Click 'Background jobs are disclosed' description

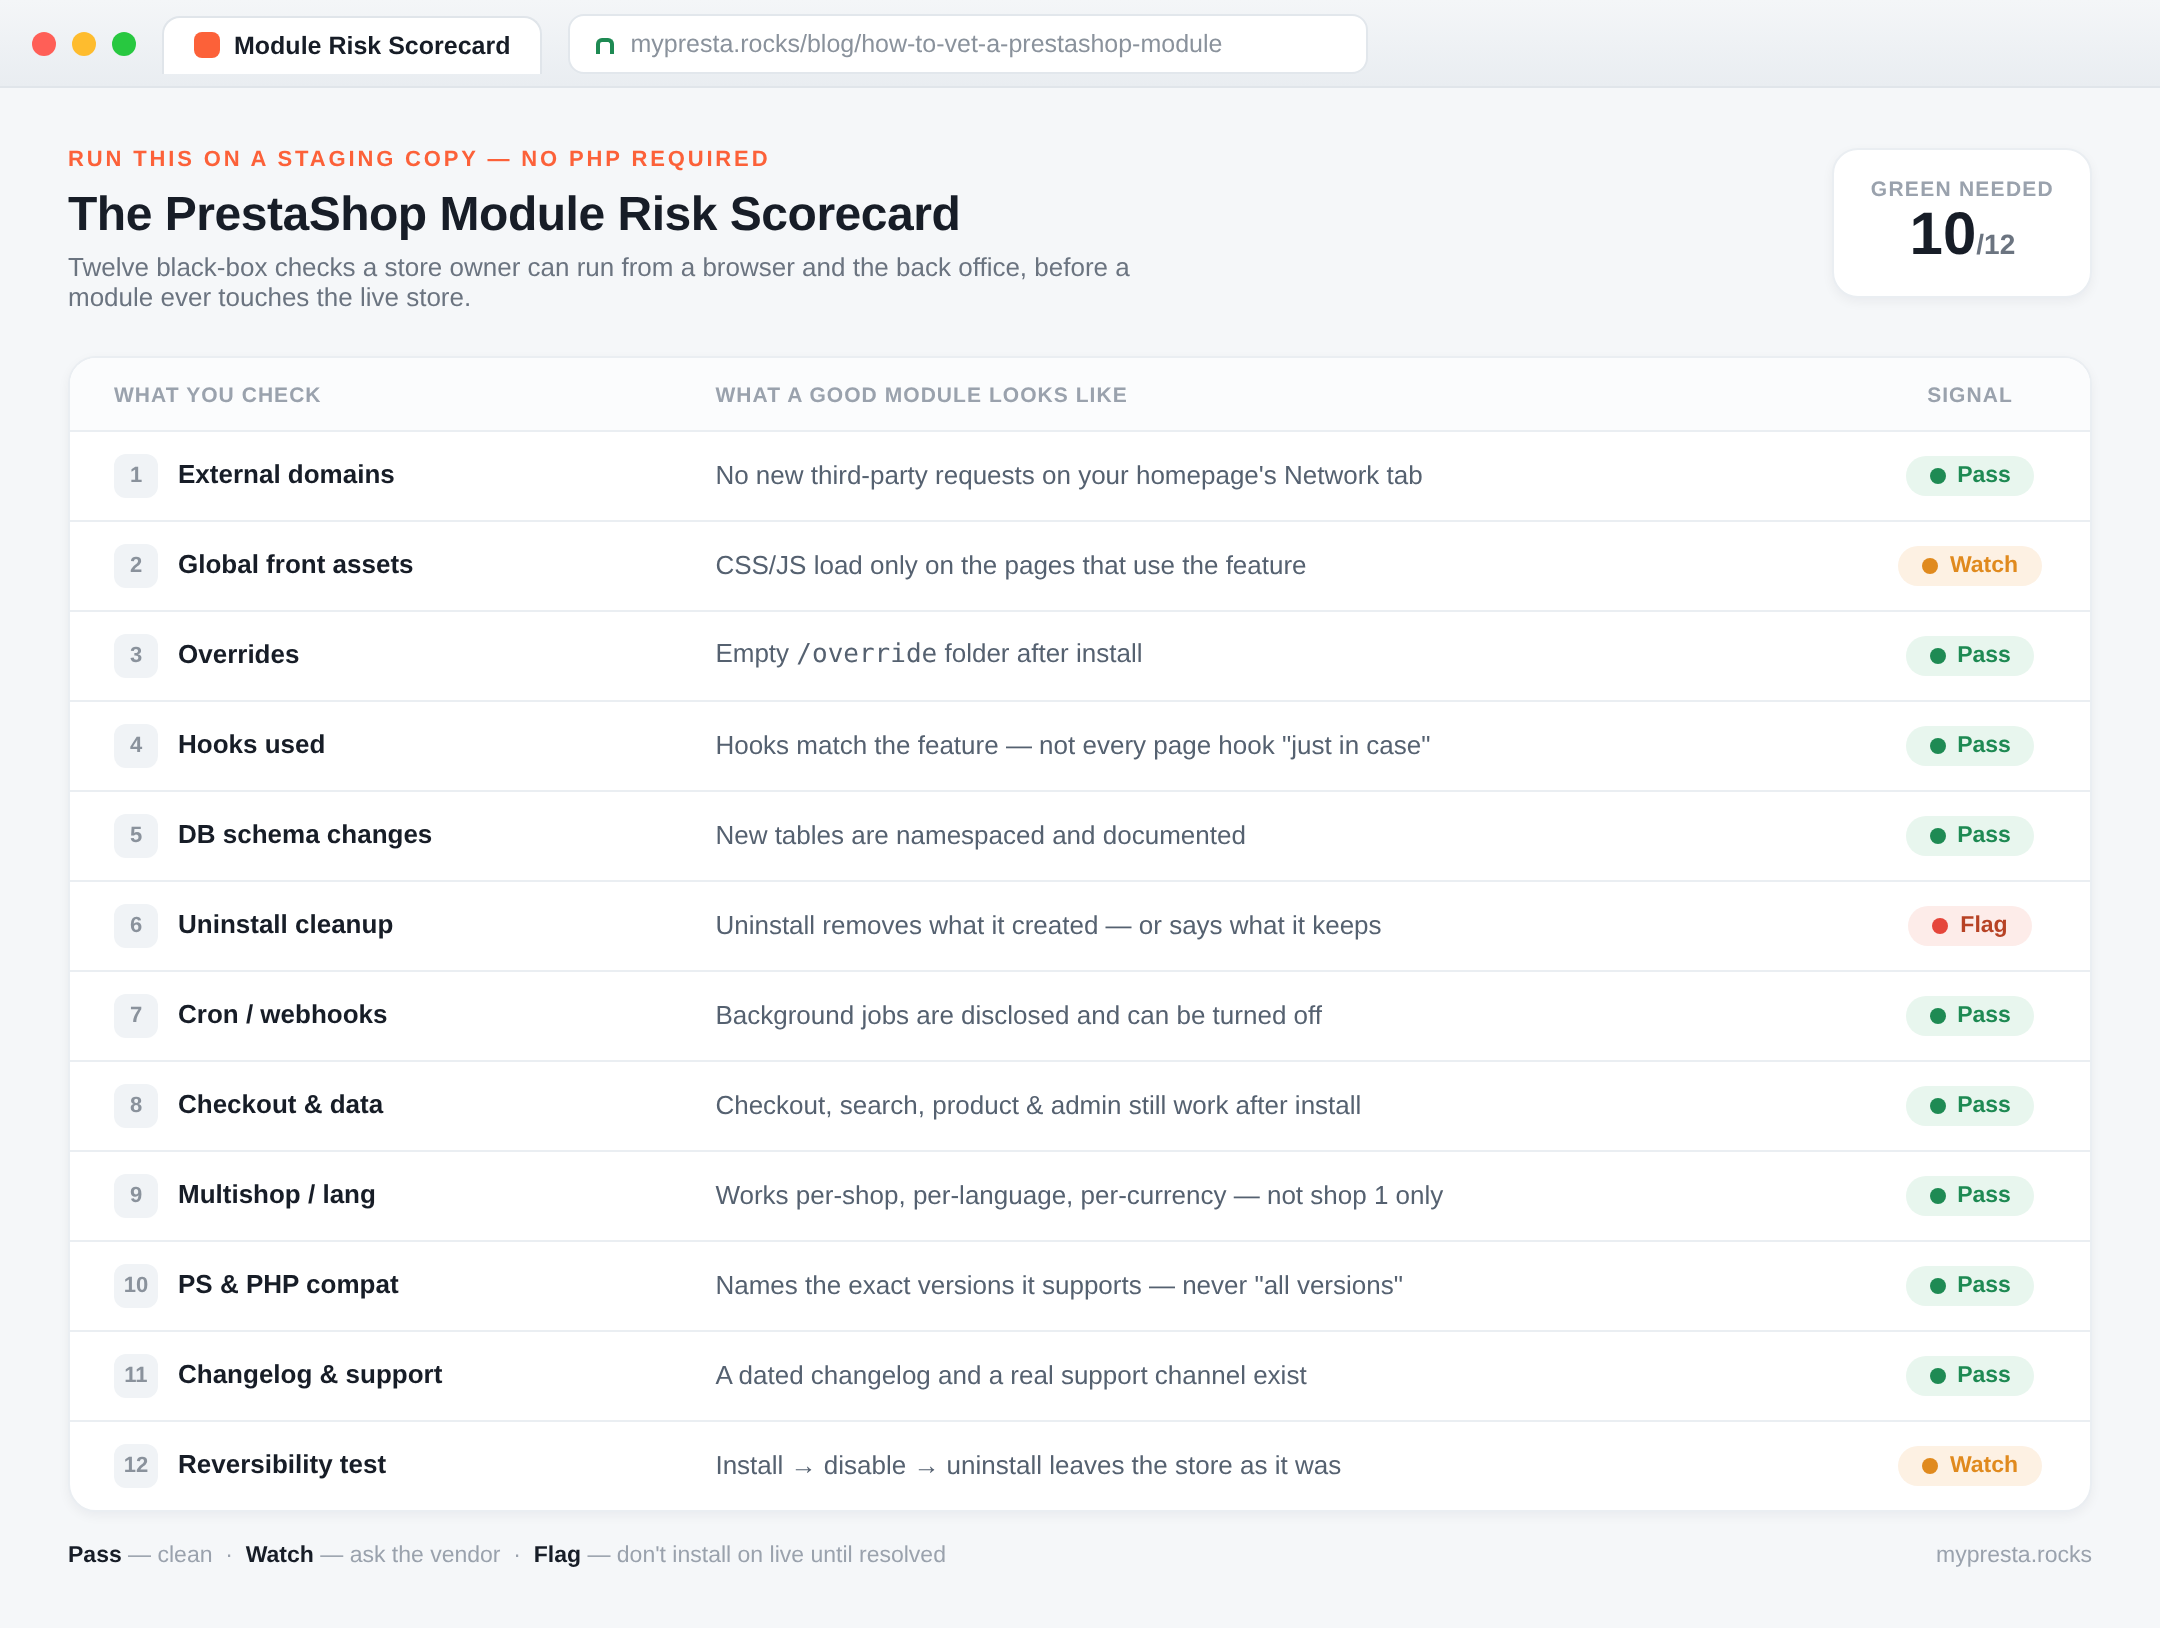pyautogui.click(x=1018, y=1015)
